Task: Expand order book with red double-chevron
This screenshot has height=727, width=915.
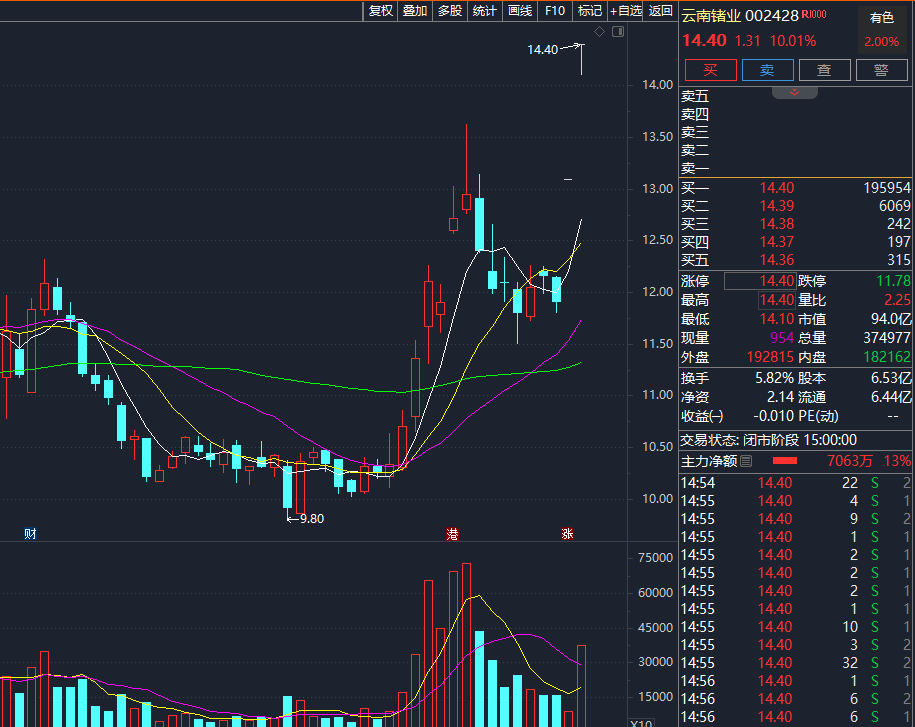Action: point(795,92)
